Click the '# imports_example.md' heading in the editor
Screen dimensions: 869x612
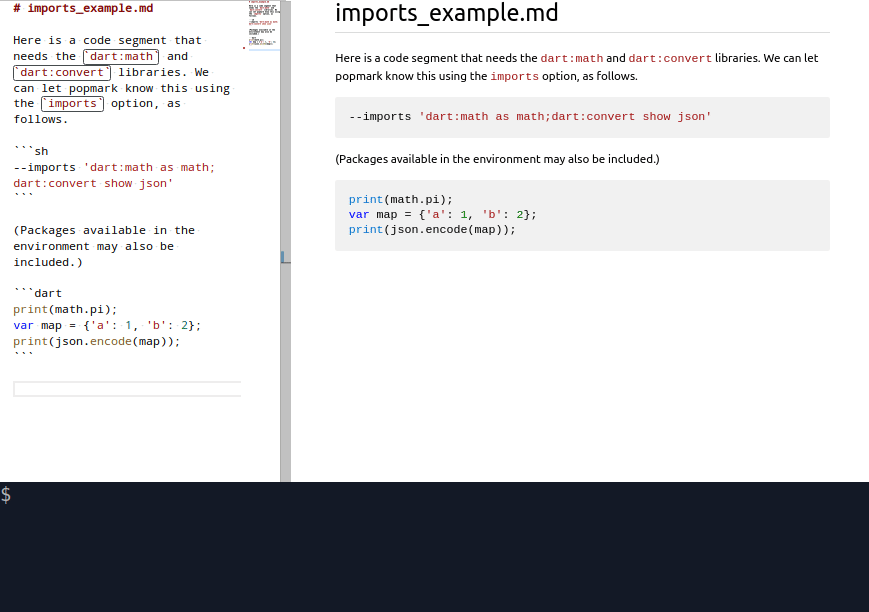tap(83, 8)
